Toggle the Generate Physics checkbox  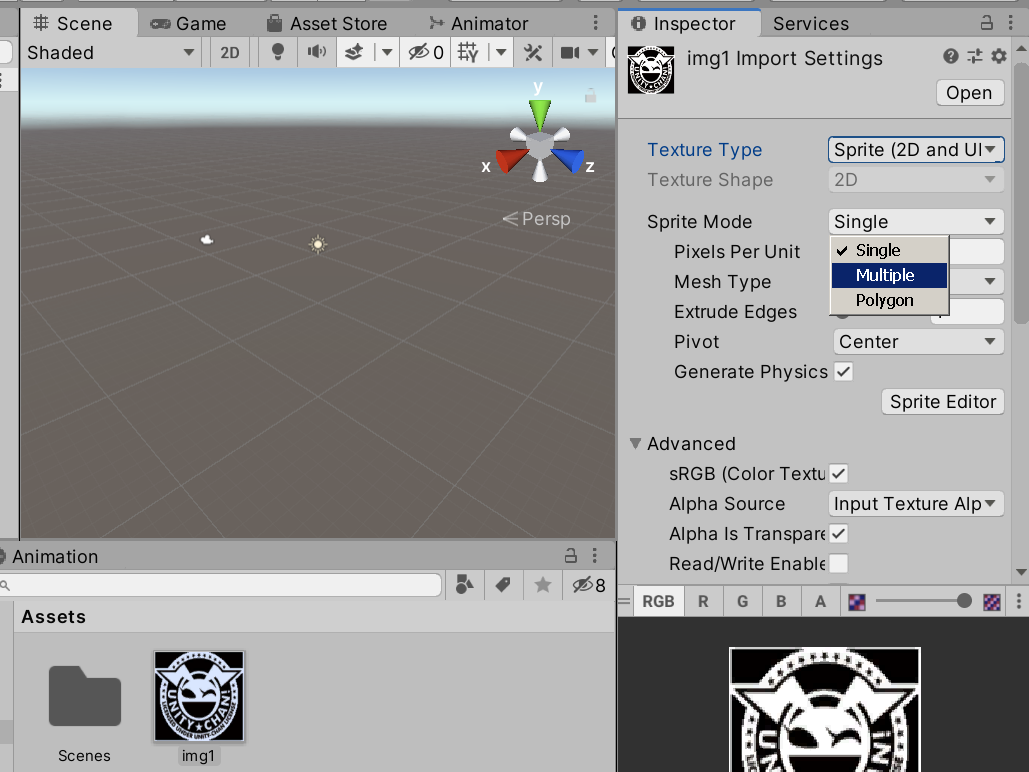[x=843, y=372]
